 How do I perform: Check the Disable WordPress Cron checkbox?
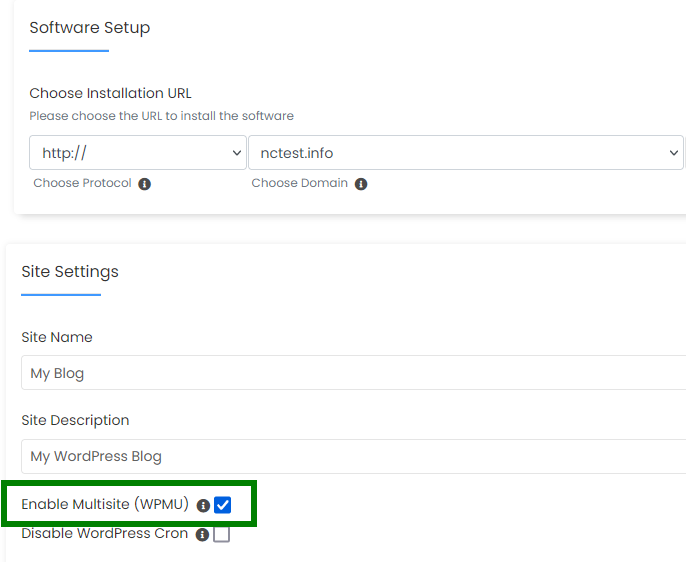pos(221,534)
